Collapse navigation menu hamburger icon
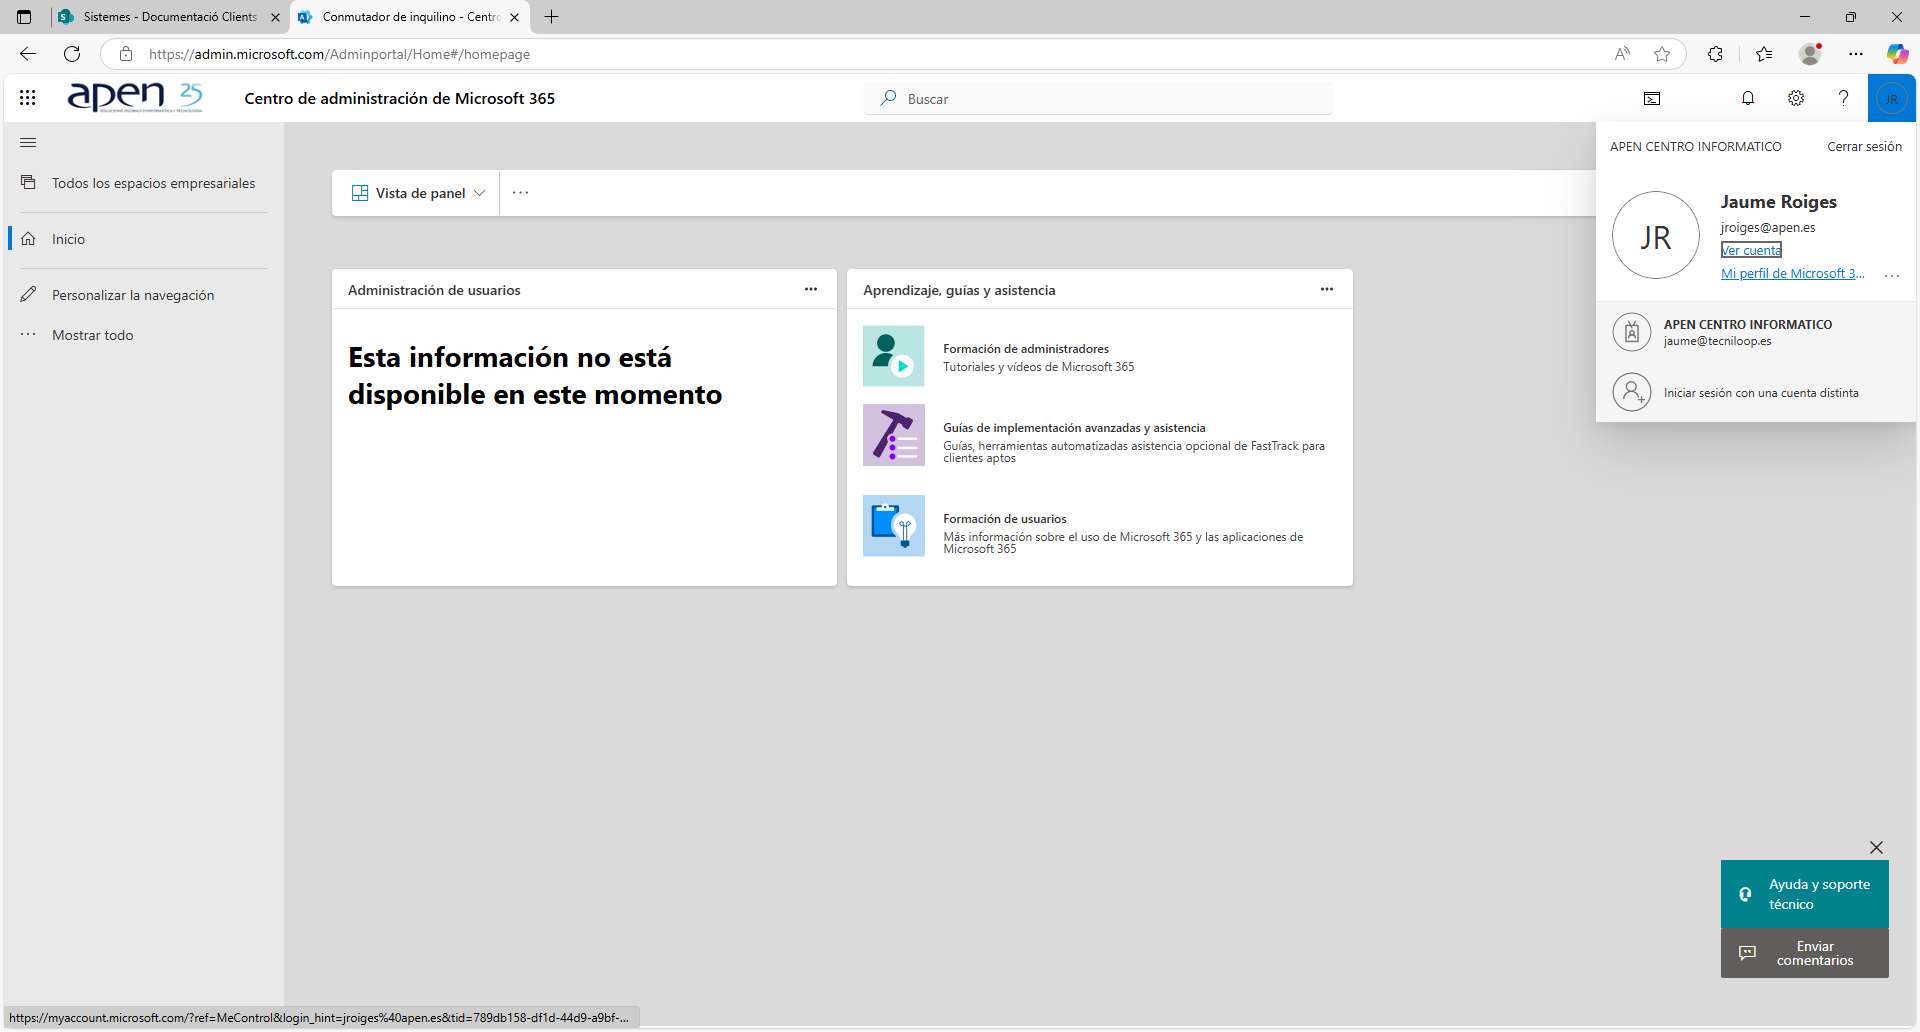 coord(28,143)
